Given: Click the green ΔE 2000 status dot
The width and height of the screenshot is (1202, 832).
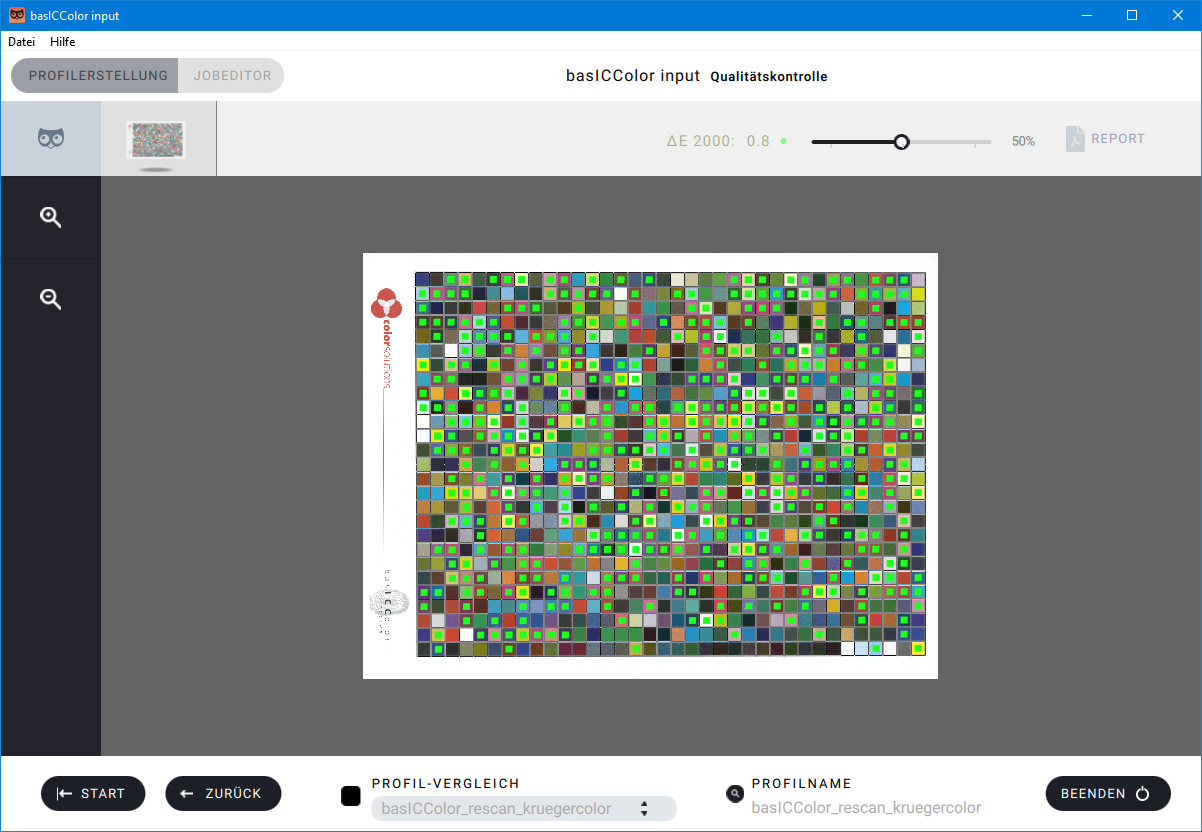Looking at the screenshot, I should [x=783, y=142].
